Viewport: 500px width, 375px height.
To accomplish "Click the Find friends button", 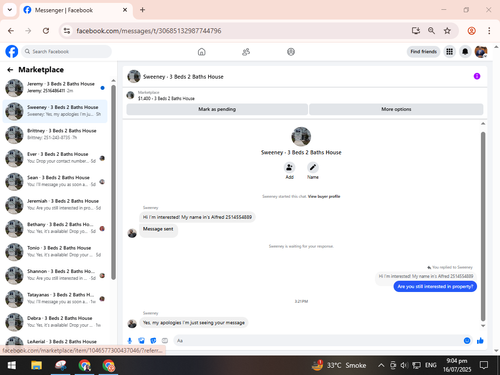I will pos(423,52).
